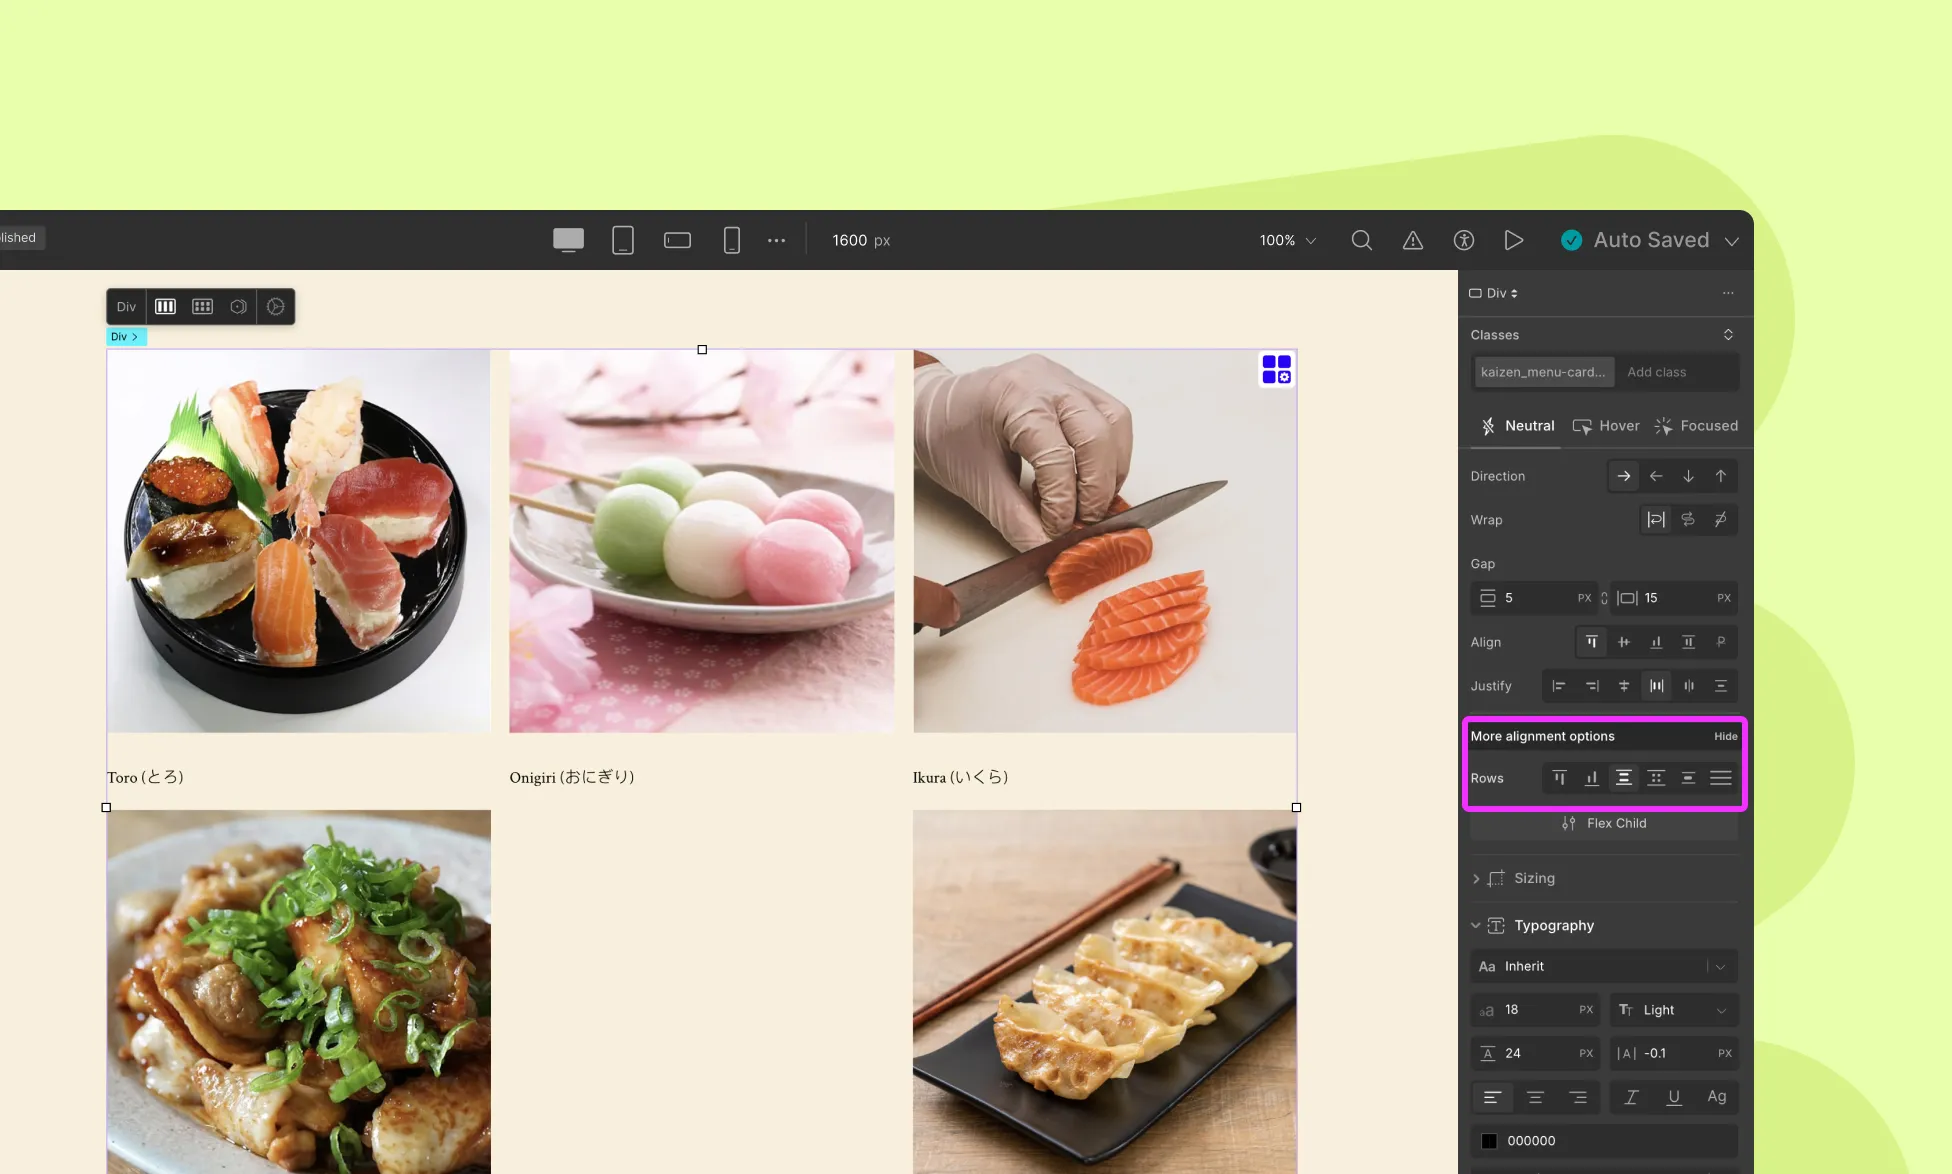This screenshot has width=1952, height=1174.
Task: Set Rows alignment to stretch
Action: click(1721, 778)
